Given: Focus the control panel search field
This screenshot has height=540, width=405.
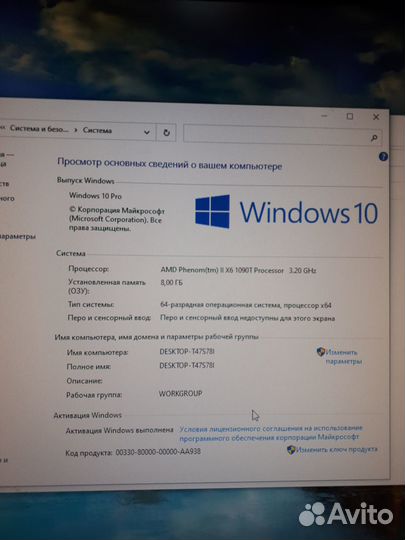Looking at the screenshot, I should click(277, 135).
